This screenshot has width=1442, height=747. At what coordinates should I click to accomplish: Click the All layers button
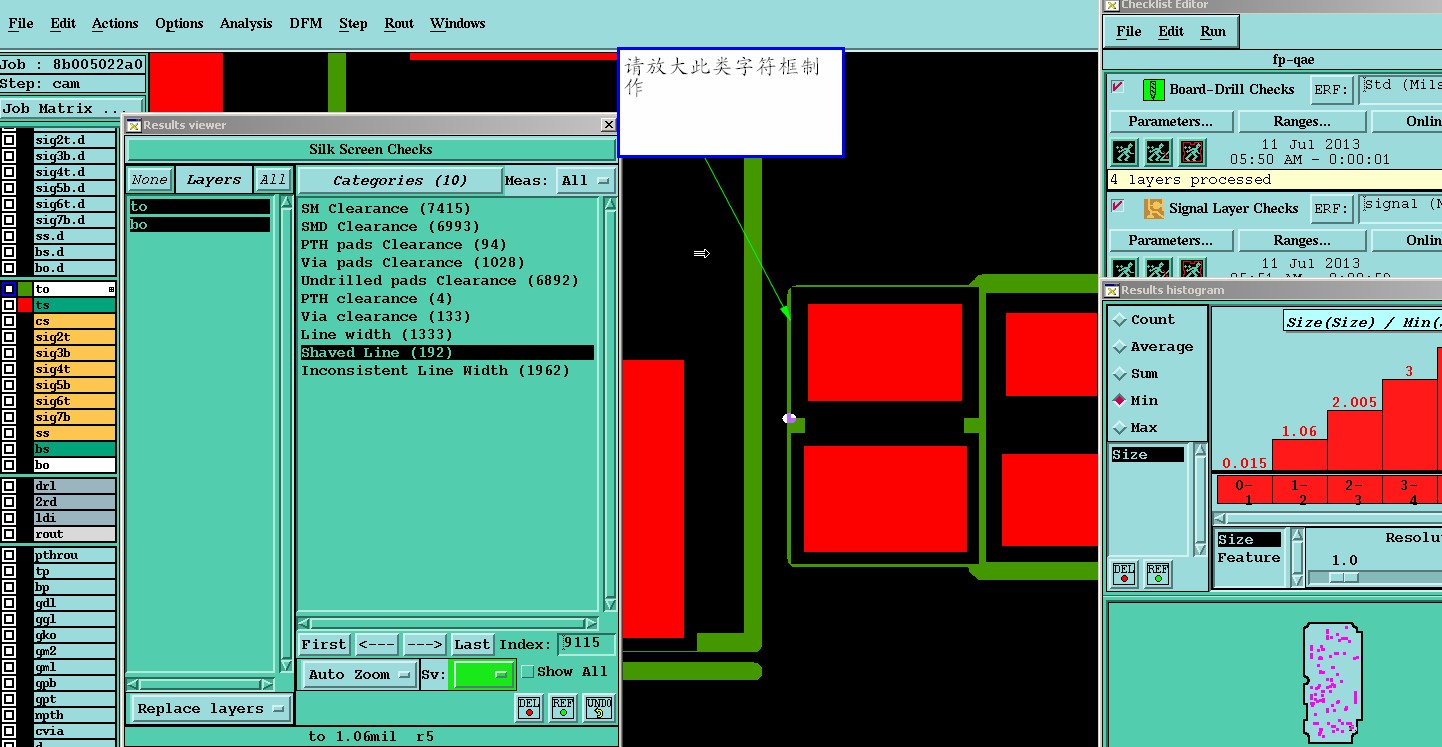(x=272, y=180)
